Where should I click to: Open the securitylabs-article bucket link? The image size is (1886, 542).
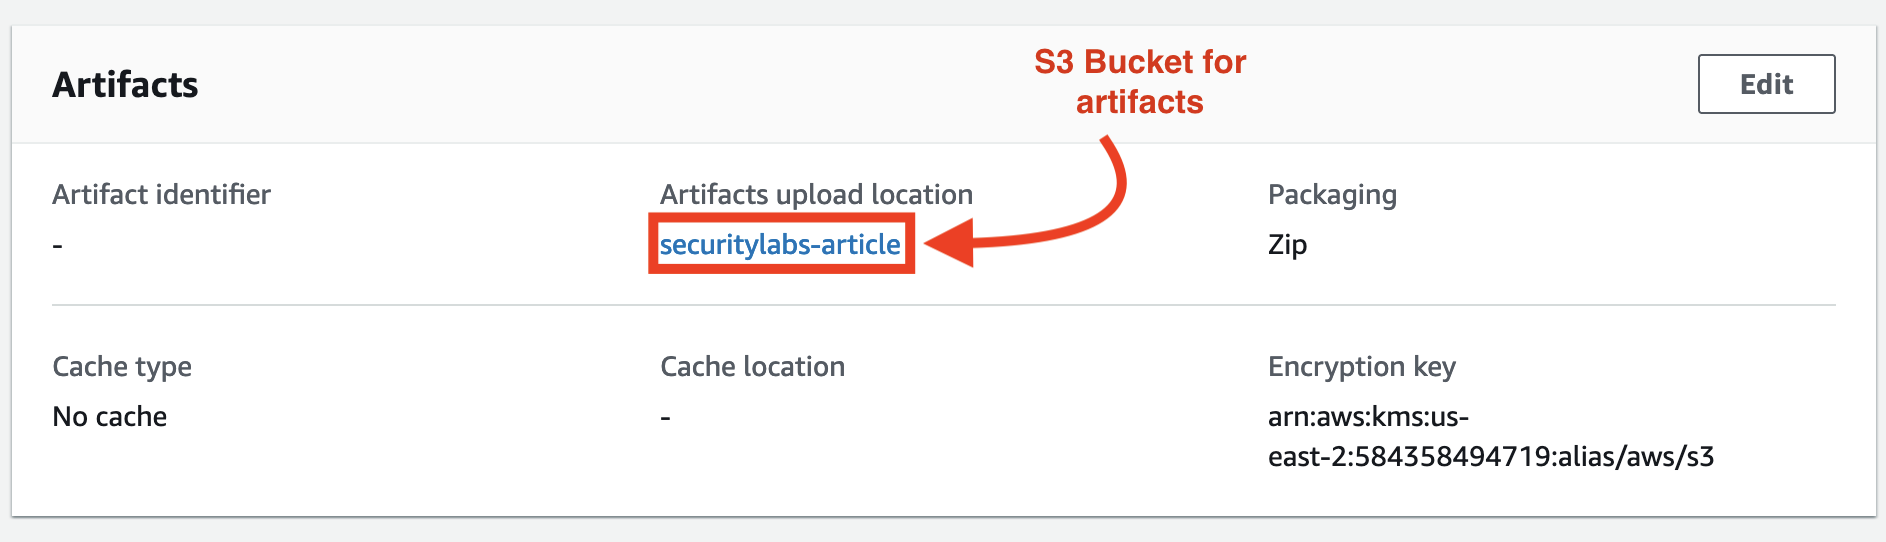780,244
